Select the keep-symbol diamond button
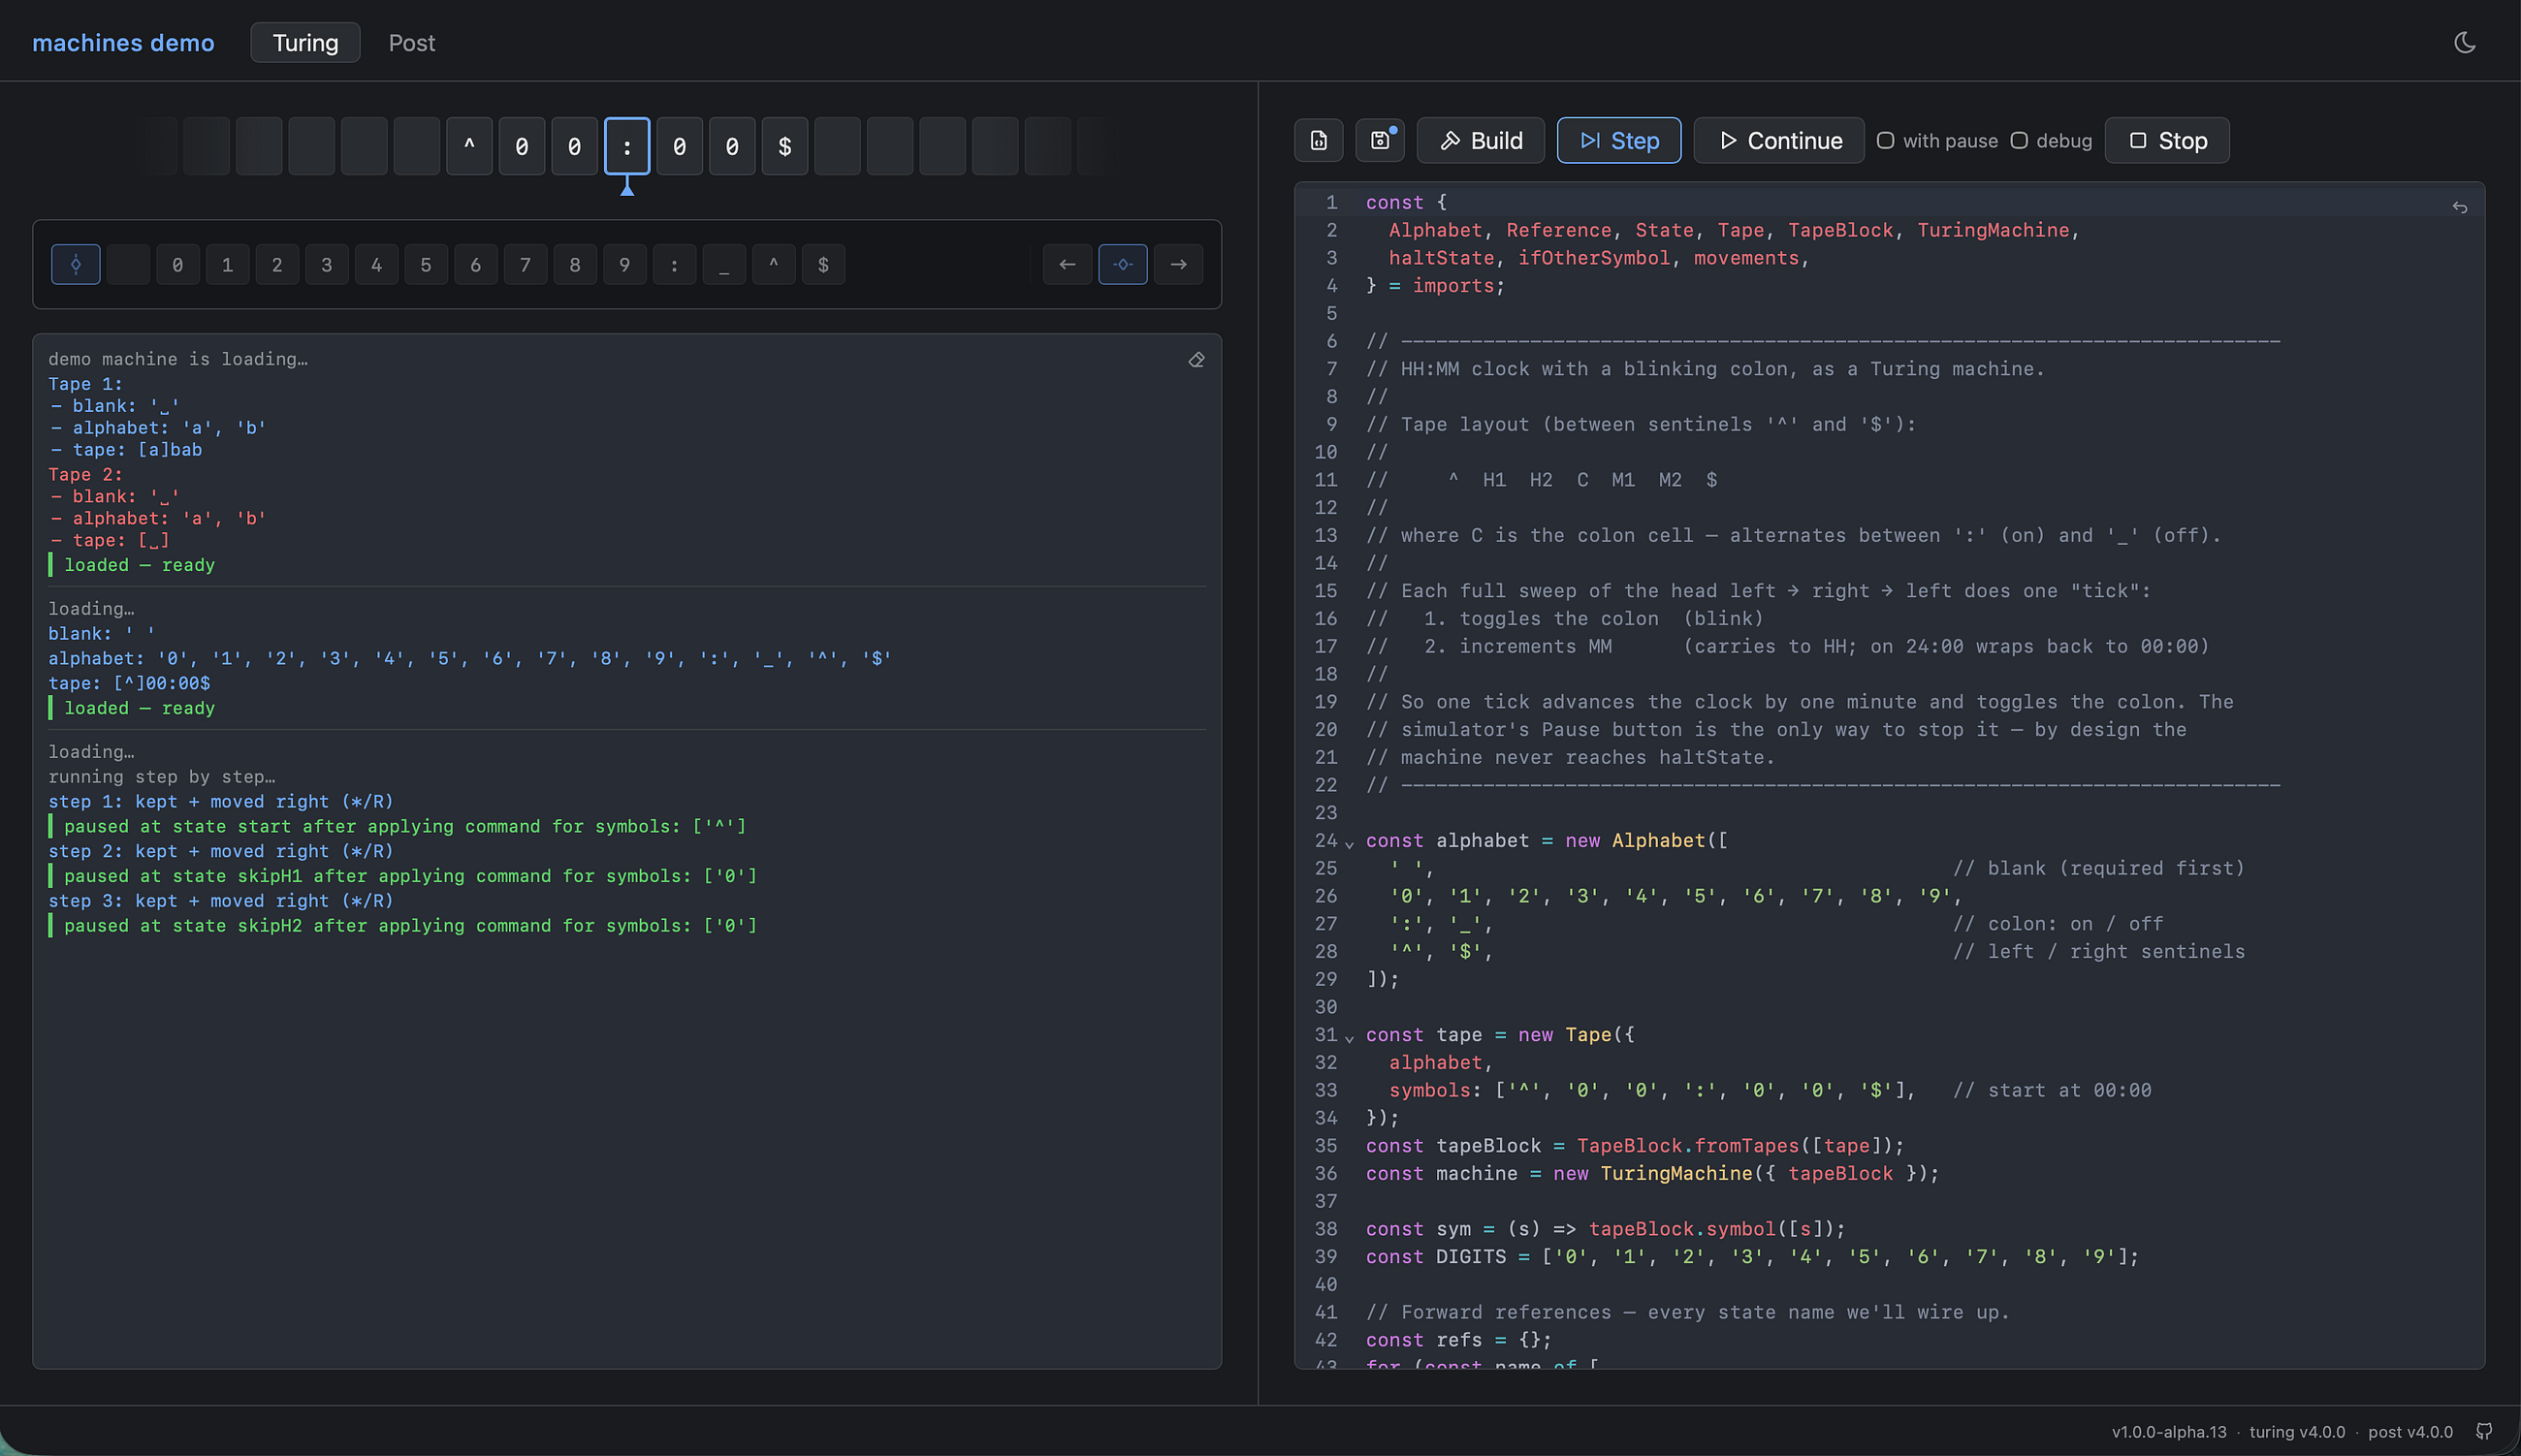 coord(76,265)
